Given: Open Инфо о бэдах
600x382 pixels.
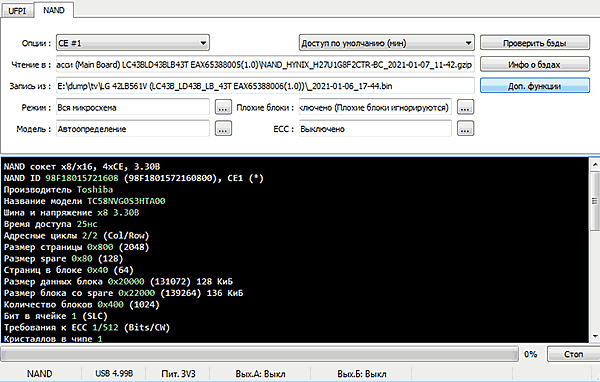Looking at the screenshot, I should (x=535, y=64).
